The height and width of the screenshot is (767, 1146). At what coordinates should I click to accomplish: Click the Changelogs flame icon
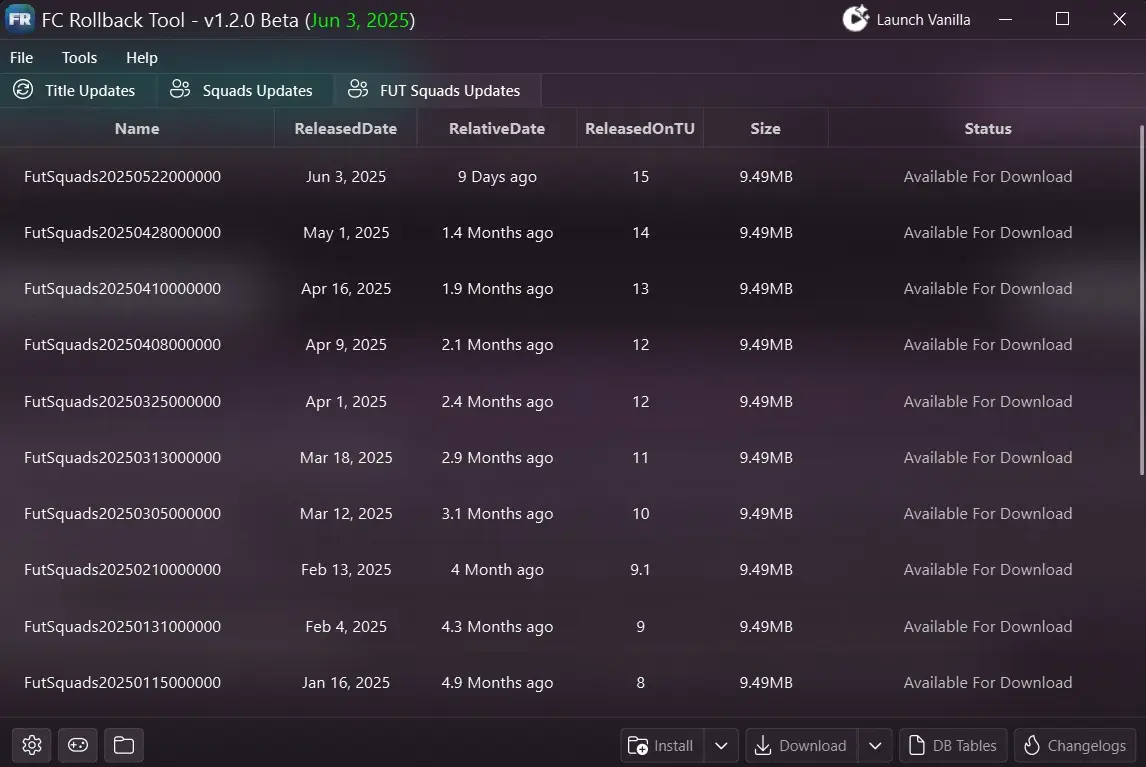pyautogui.click(x=1032, y=745)
